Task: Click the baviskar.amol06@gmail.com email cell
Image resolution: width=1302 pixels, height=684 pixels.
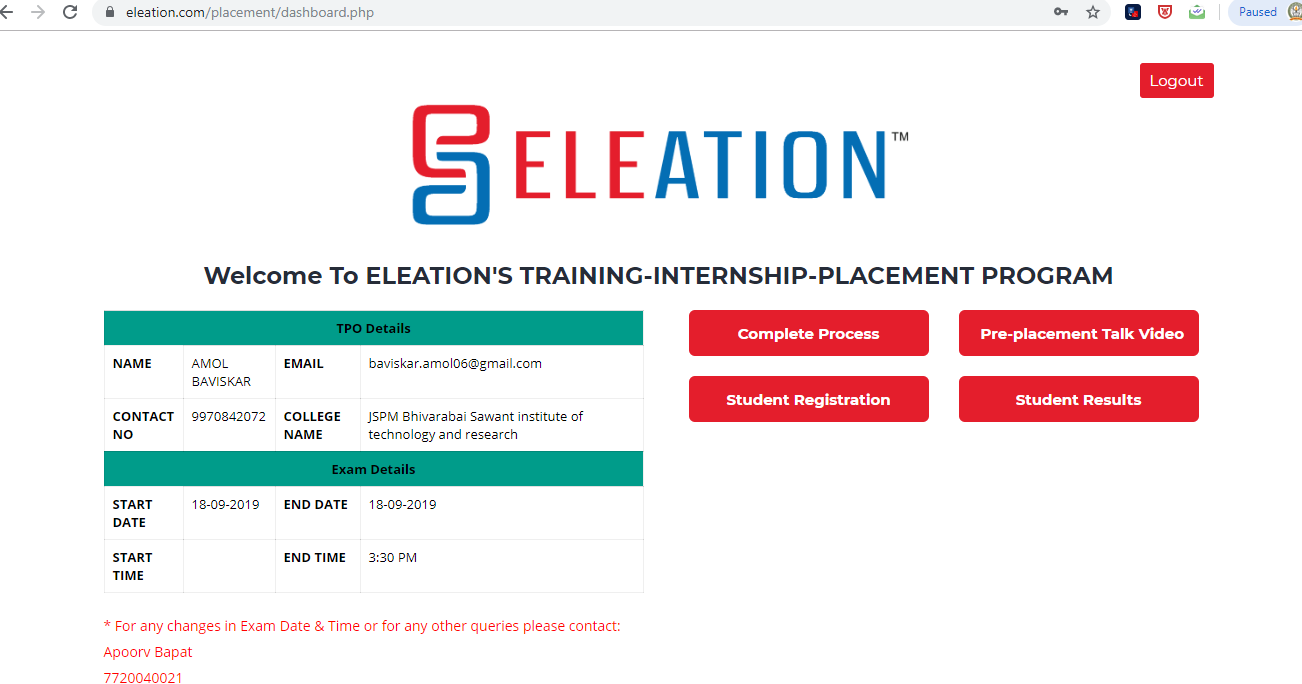Action: (x=501, y=372)
